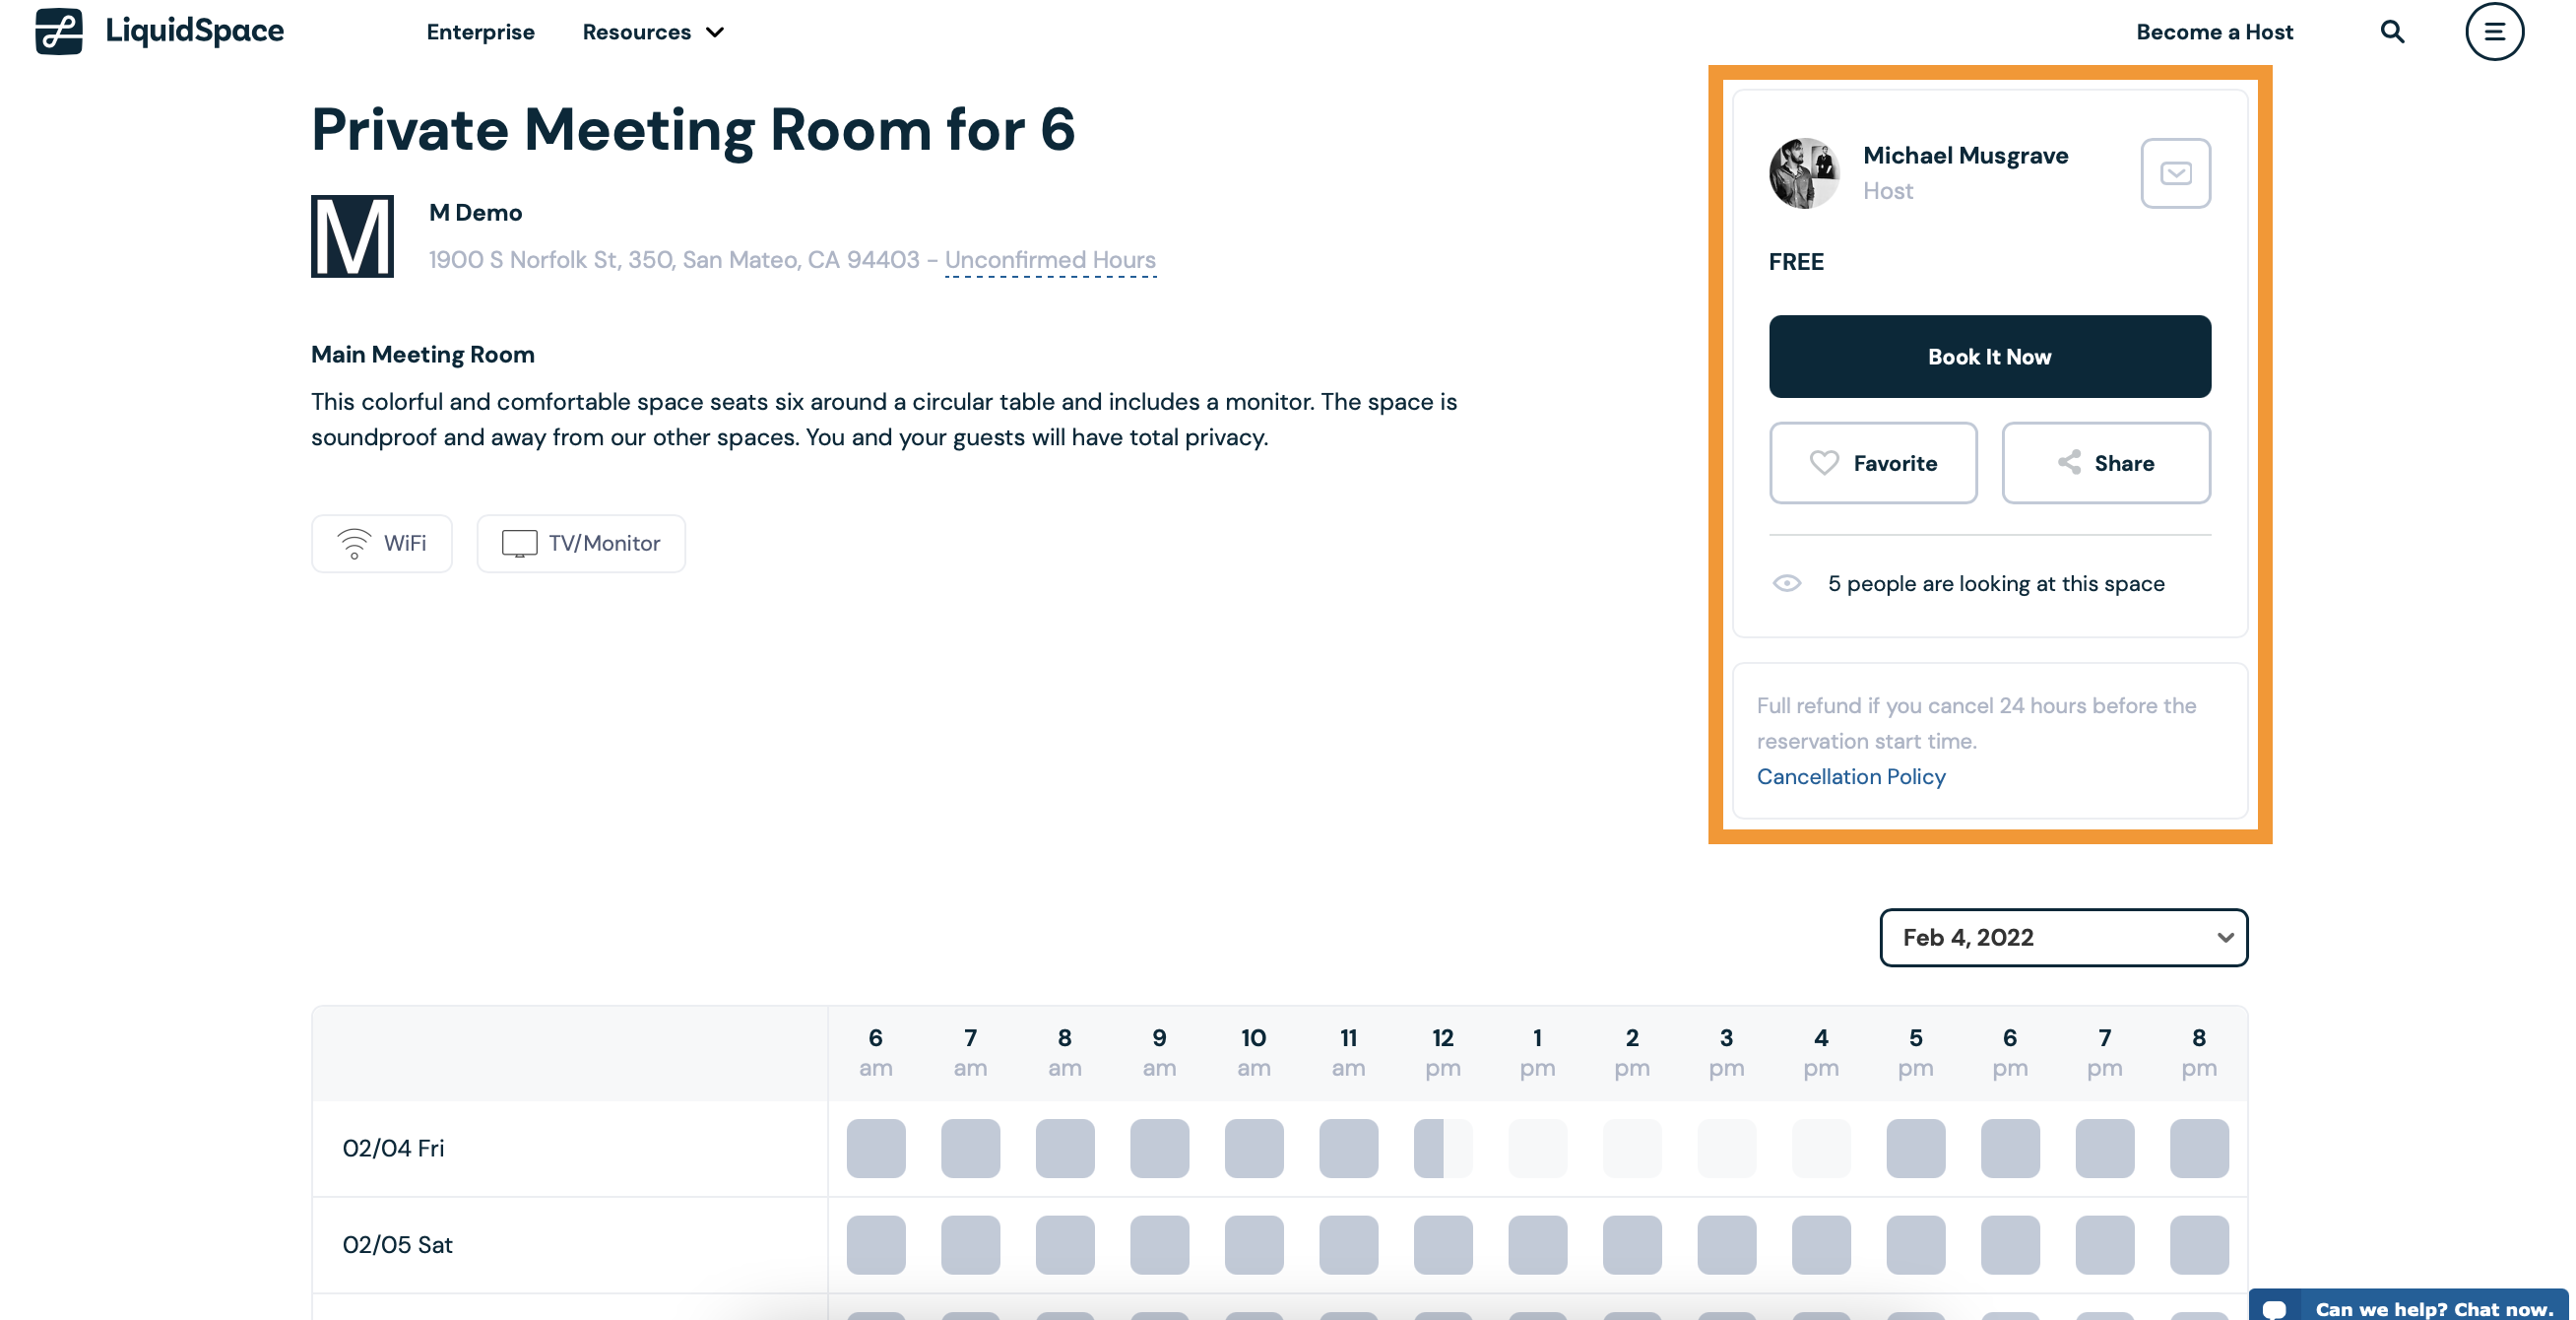Image resolution: width=2576 pixels, height=1320 pixels.
Task: Select the 1 pm slot on 02/05 Sat
Action: pyautogui.click(x=1537, y=1245)
